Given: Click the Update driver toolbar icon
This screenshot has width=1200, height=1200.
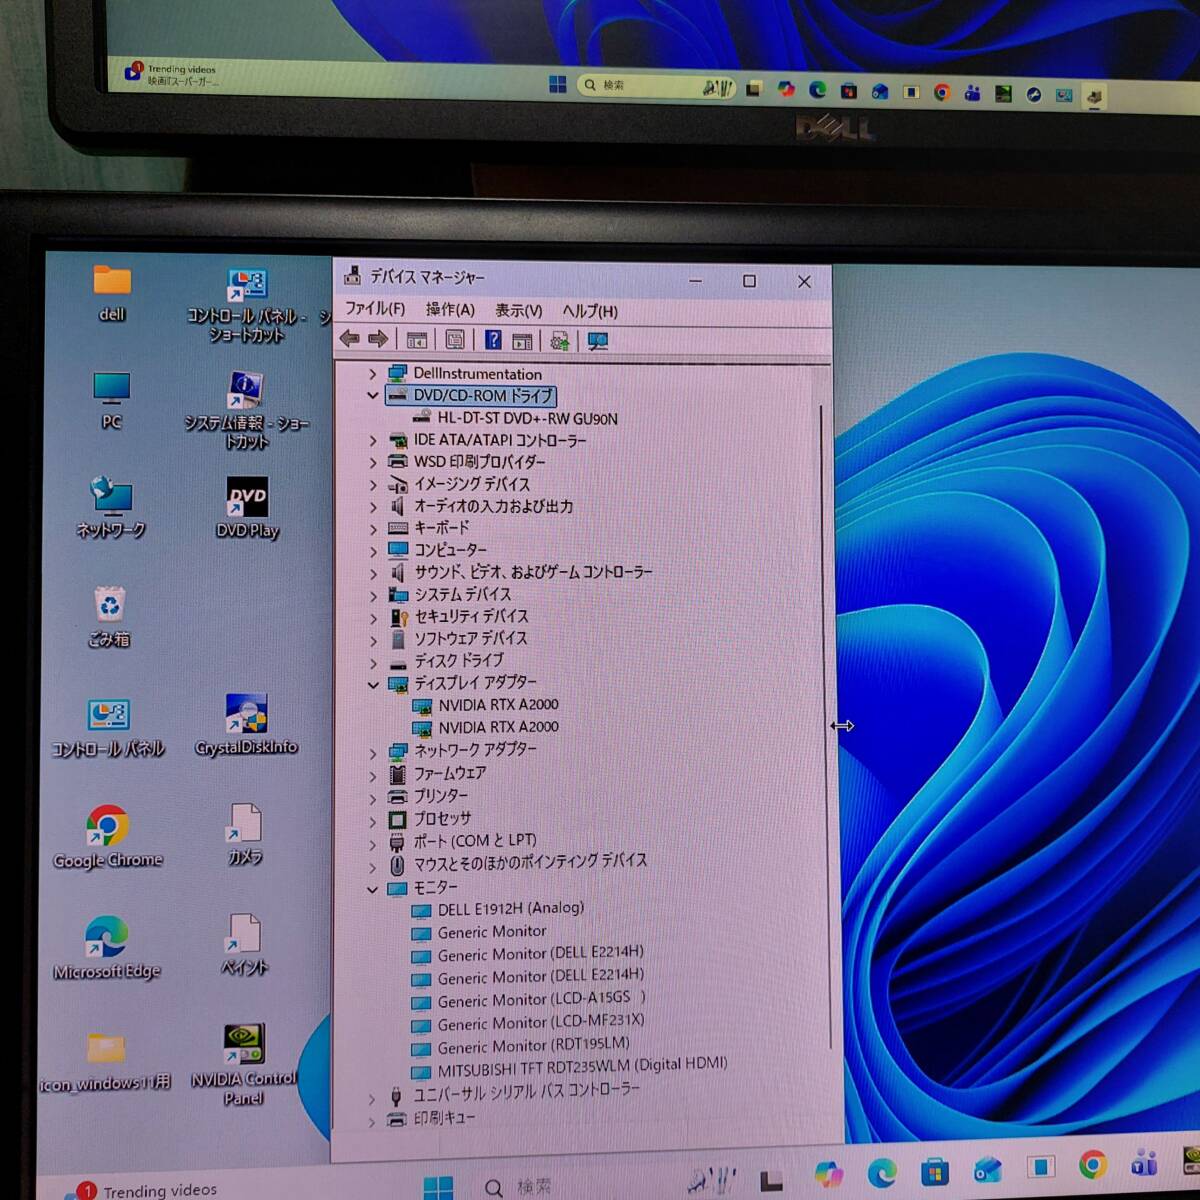Looking at the screenshot, I should (560, 341).
